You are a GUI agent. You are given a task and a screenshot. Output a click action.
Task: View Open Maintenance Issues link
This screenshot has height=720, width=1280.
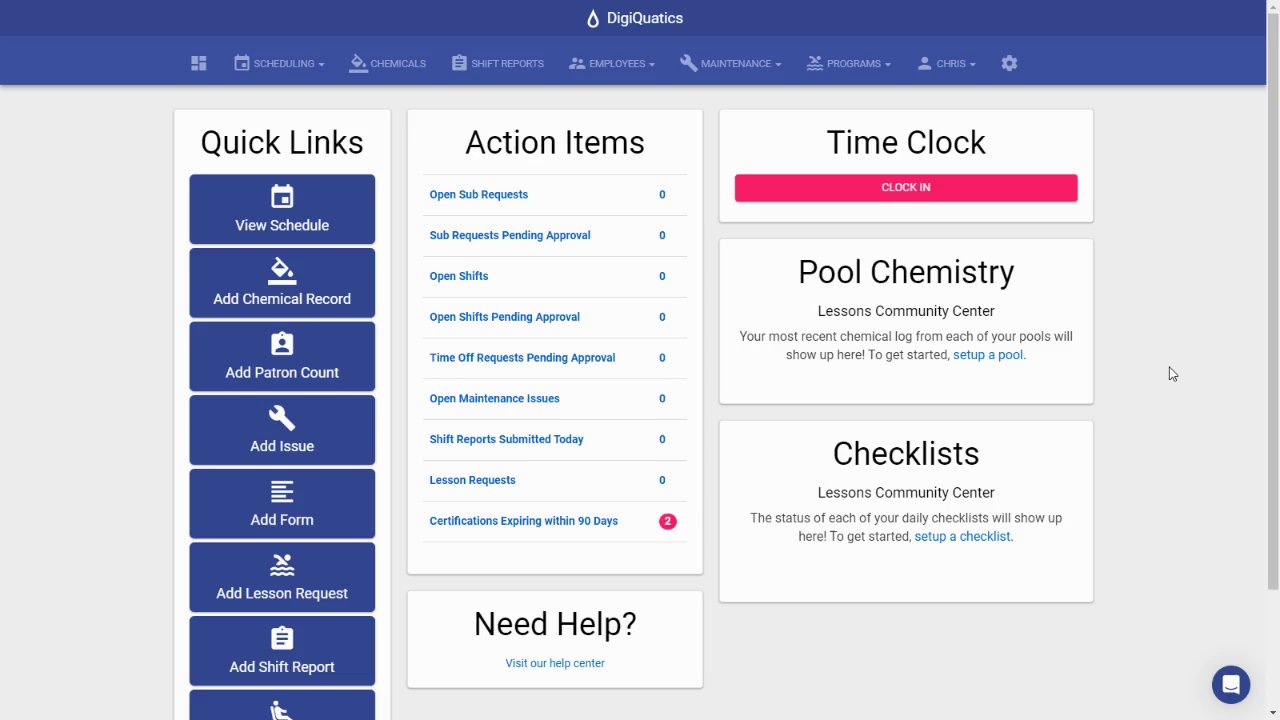(494, 399)
